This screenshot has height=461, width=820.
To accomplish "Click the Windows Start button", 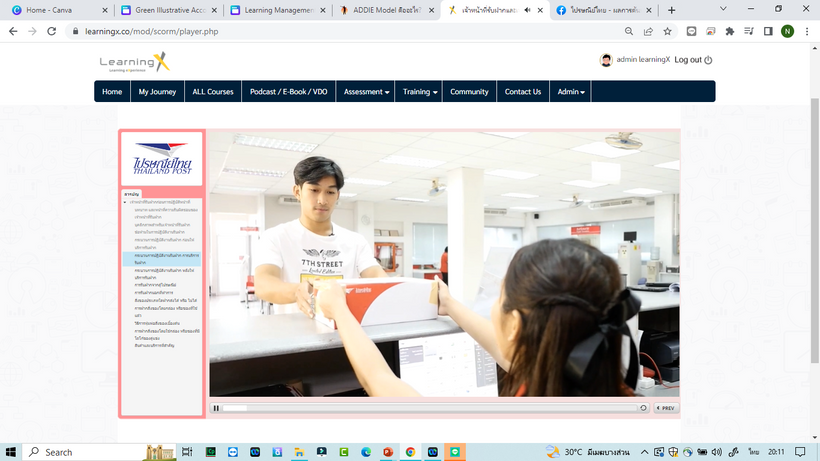I will coord(11,452).
